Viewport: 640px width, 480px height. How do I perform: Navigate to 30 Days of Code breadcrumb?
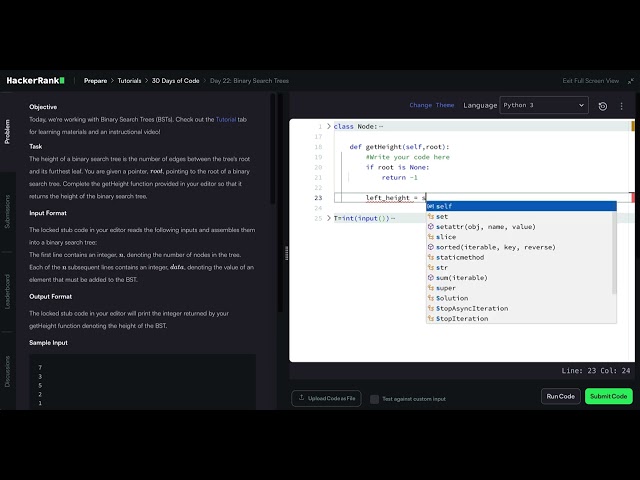point(176,81)
